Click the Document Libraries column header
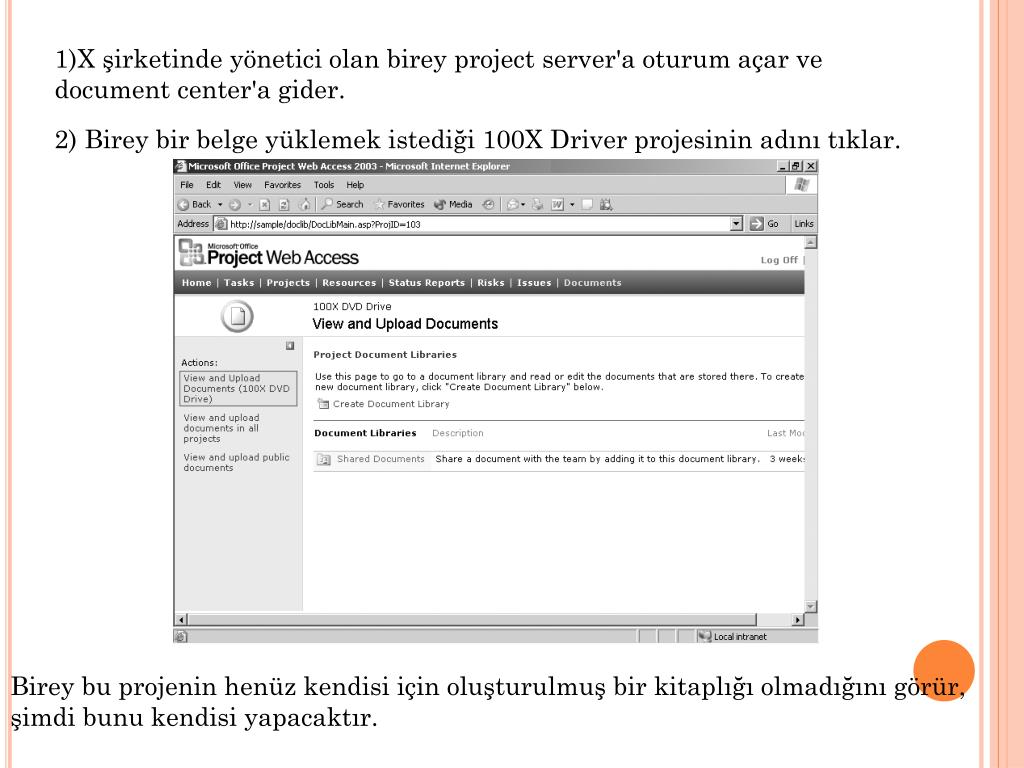Screen dimensions: 1024x768 (365, 433)
